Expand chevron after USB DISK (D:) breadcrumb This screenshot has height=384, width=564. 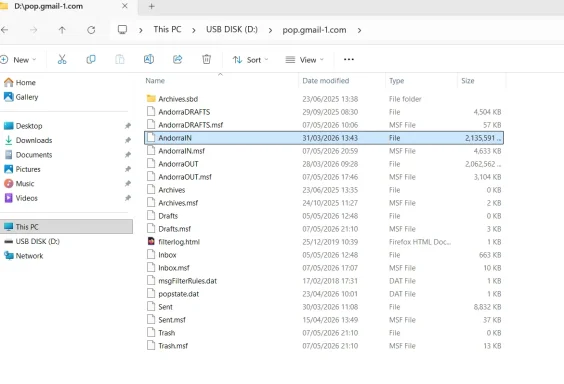270,30
